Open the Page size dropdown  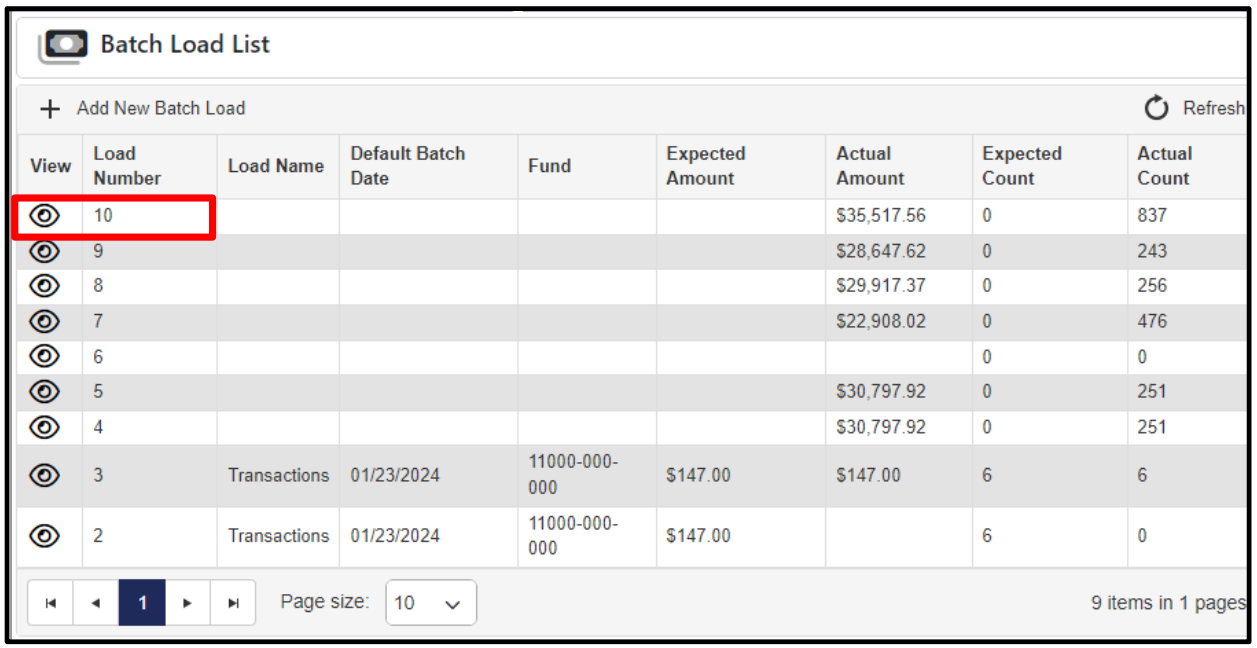pyautogui.click(x=430, y=602)
